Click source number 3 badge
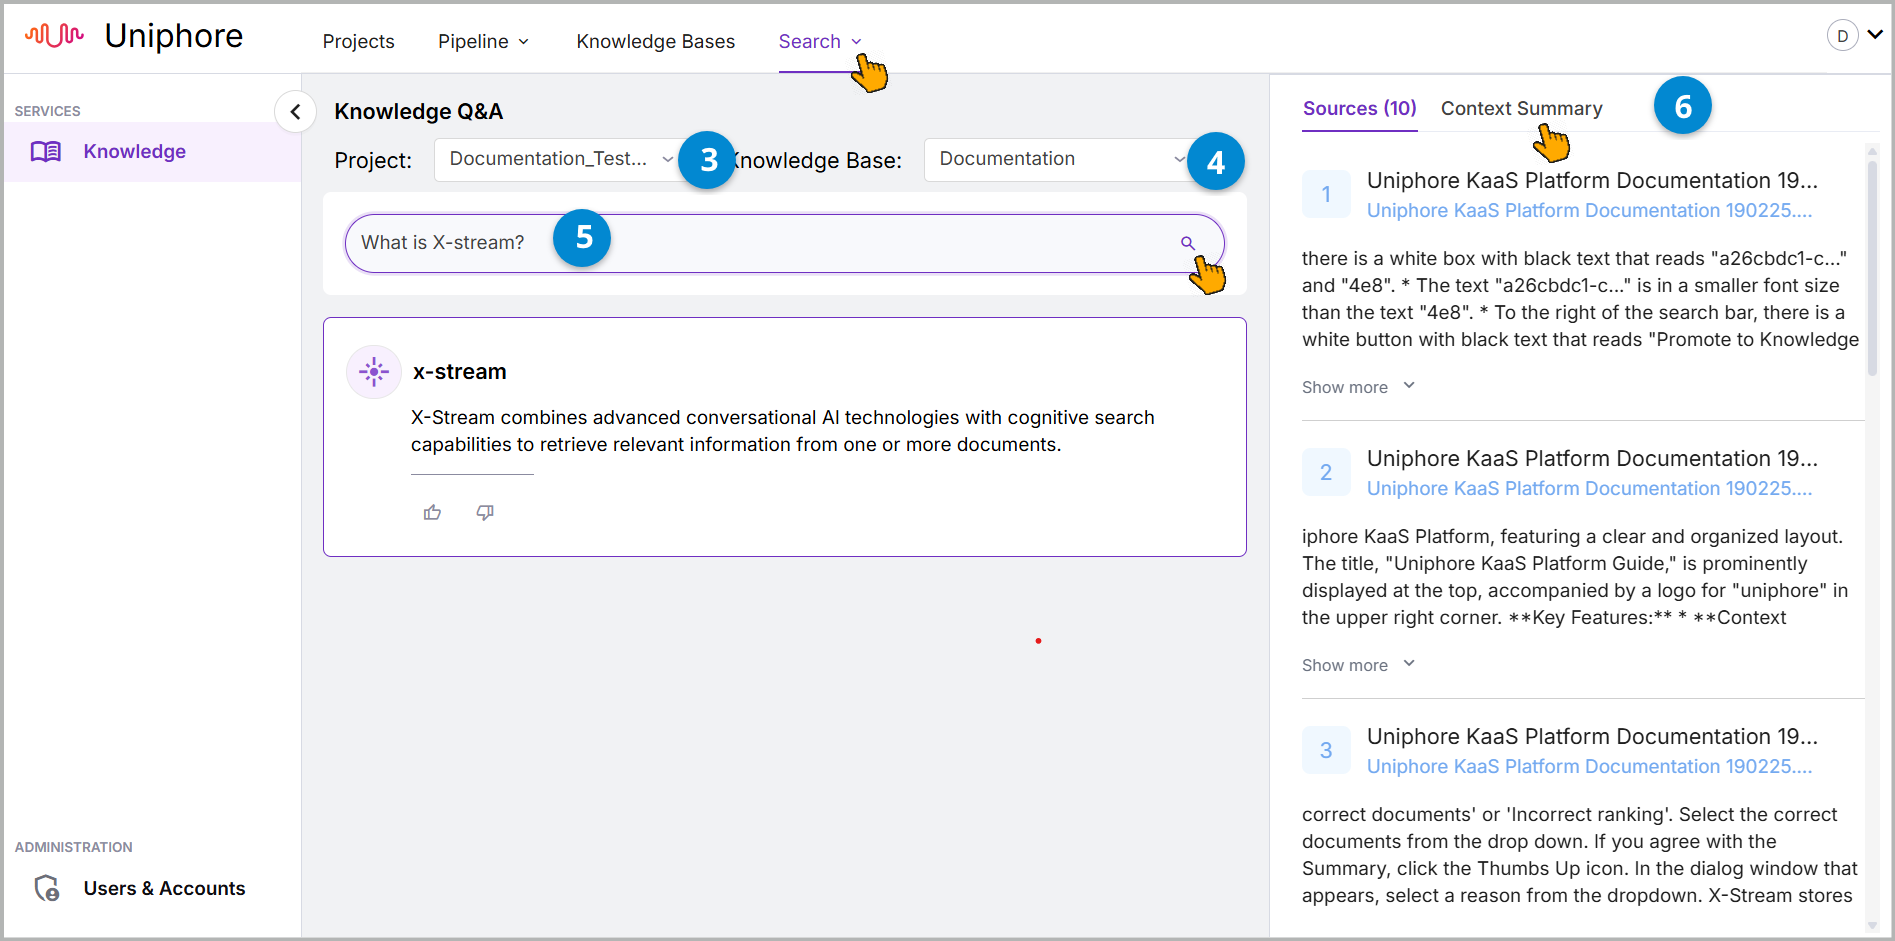 pyautogui.click(x=1326, y=750)
